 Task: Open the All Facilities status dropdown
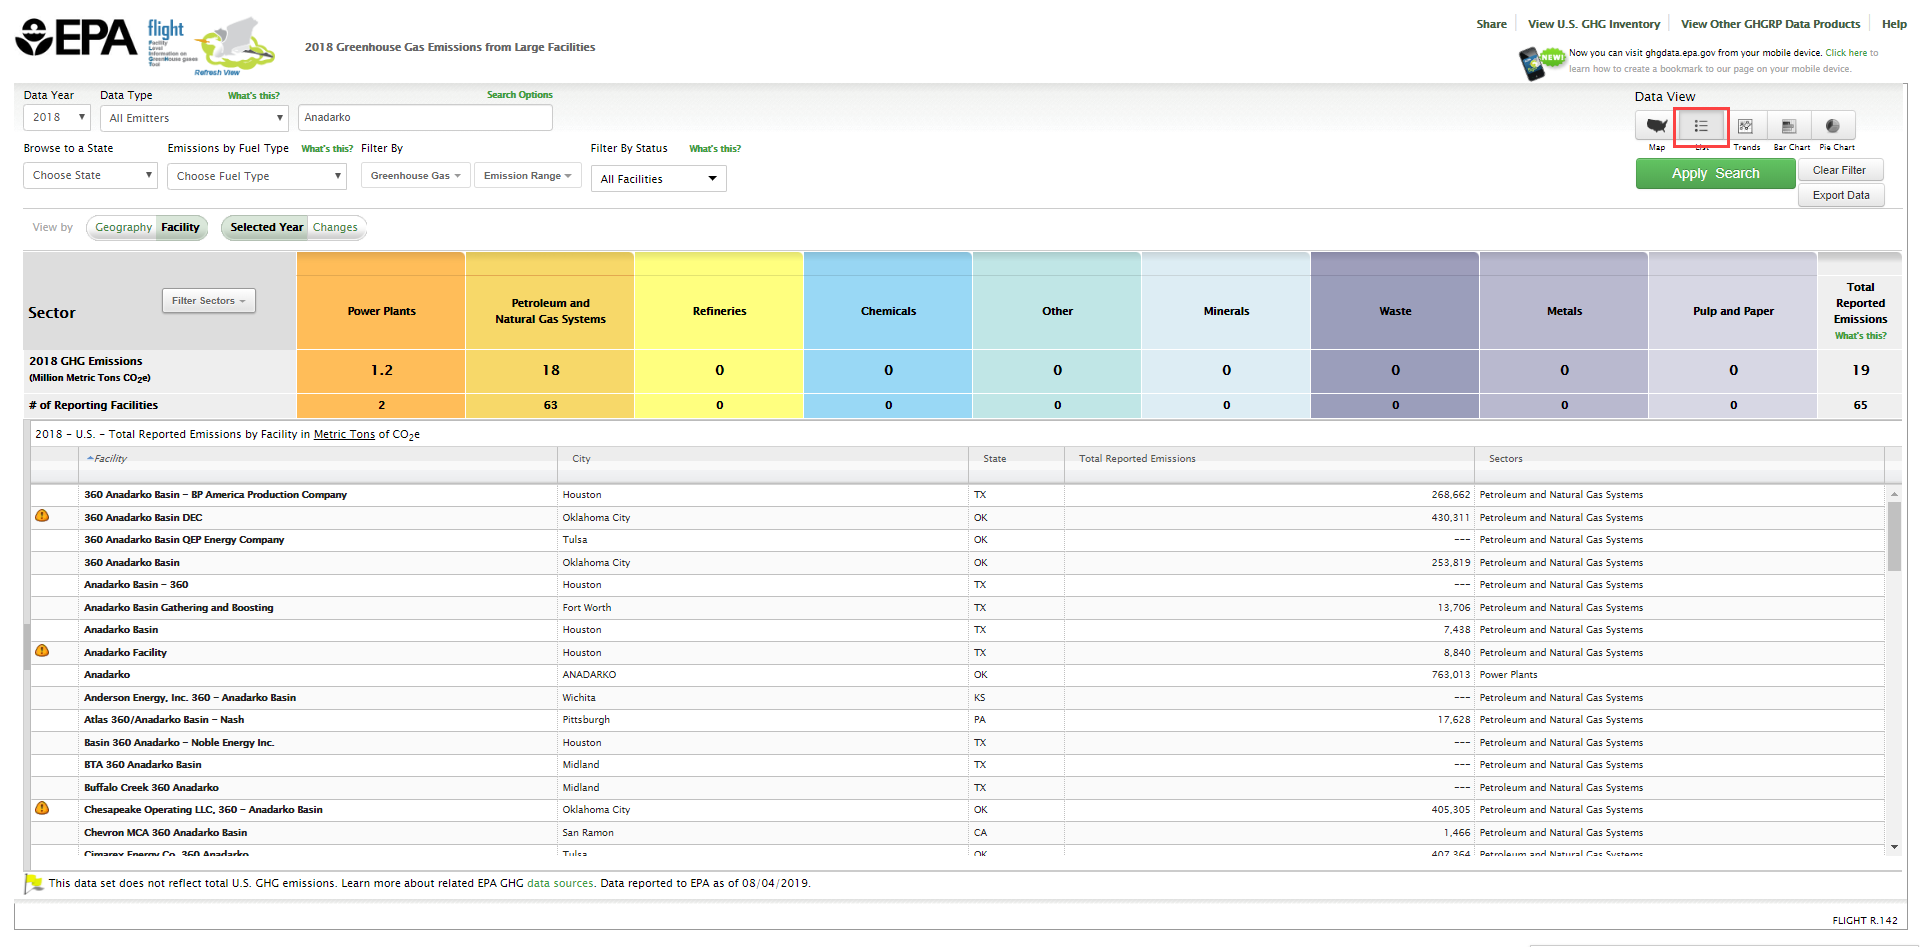point(658,179)
